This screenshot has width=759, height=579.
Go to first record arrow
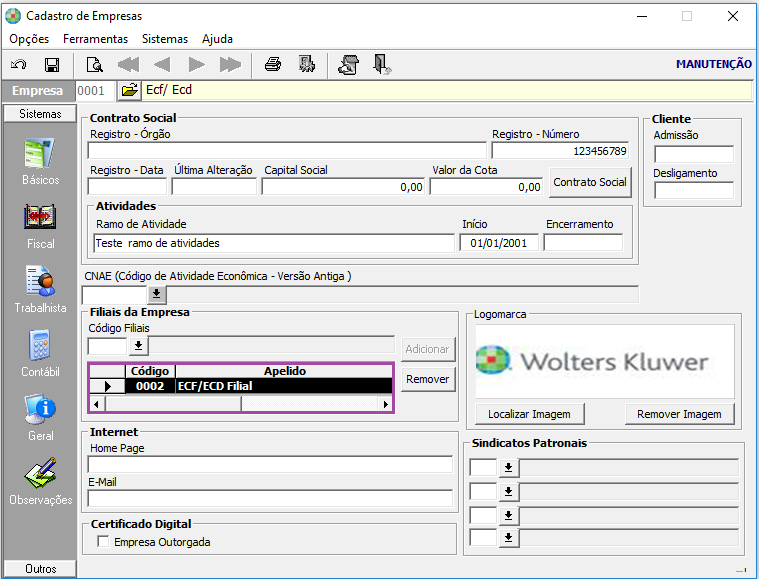[128, 64]
